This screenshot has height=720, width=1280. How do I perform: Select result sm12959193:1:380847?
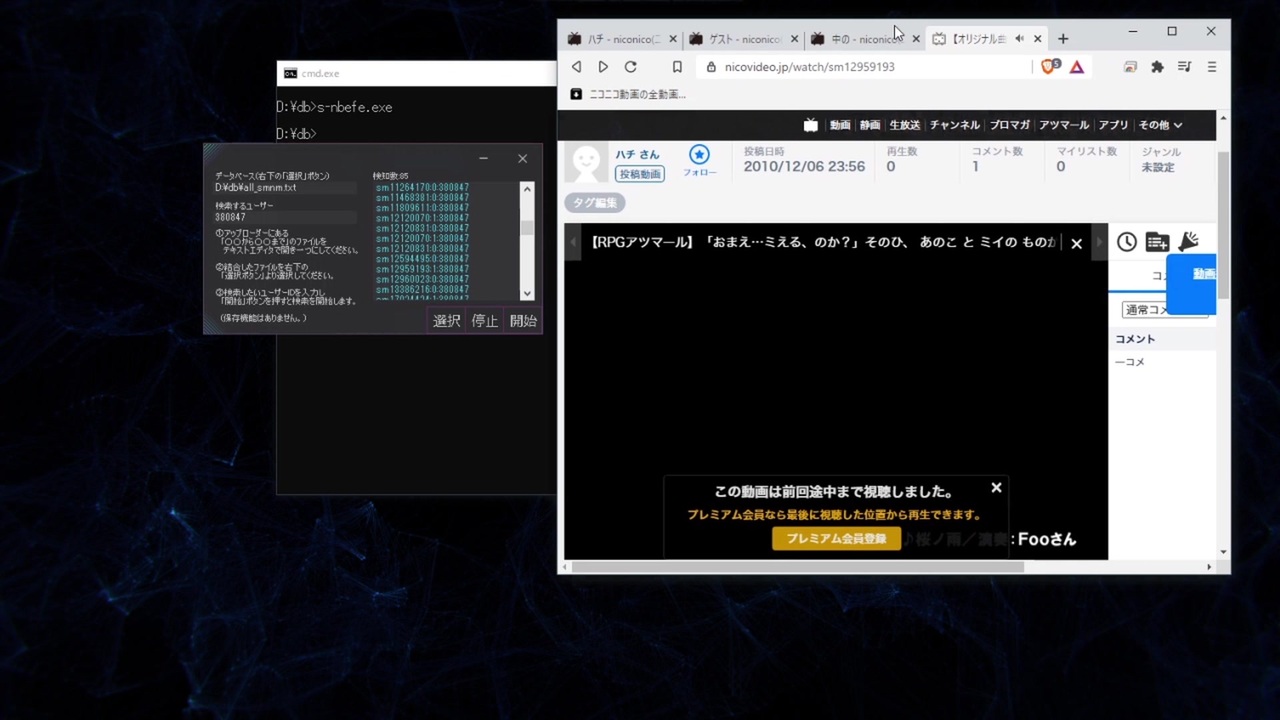[x=422, y=269]
